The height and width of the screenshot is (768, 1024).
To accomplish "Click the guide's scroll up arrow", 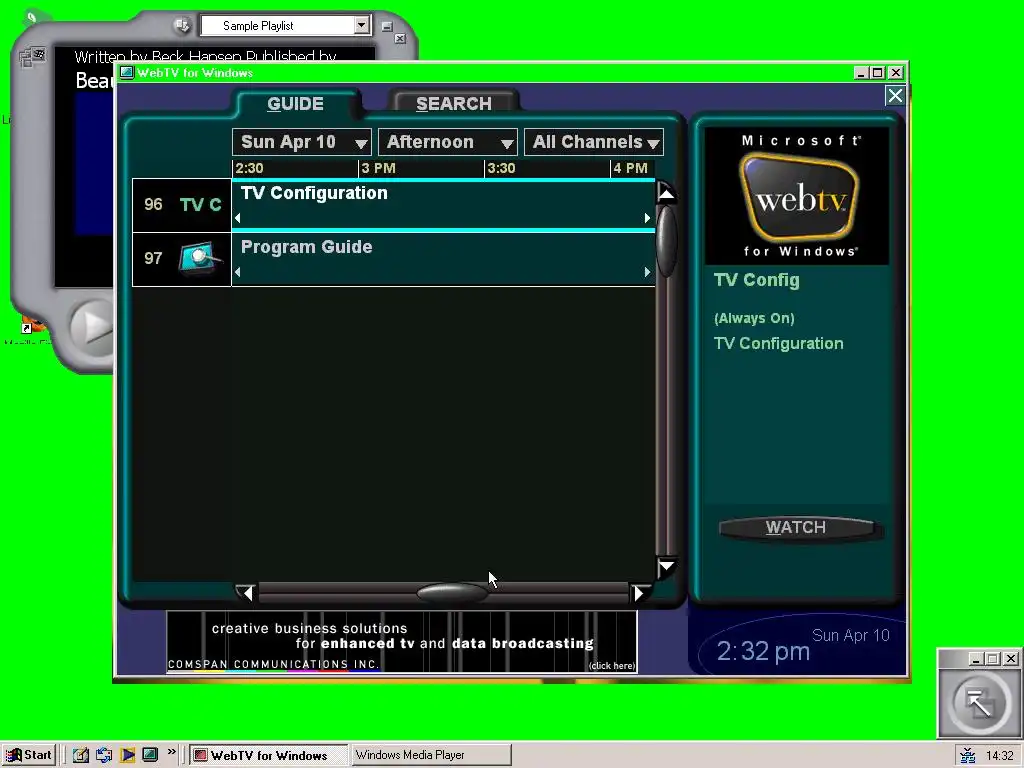I will (x=666, y=193).
